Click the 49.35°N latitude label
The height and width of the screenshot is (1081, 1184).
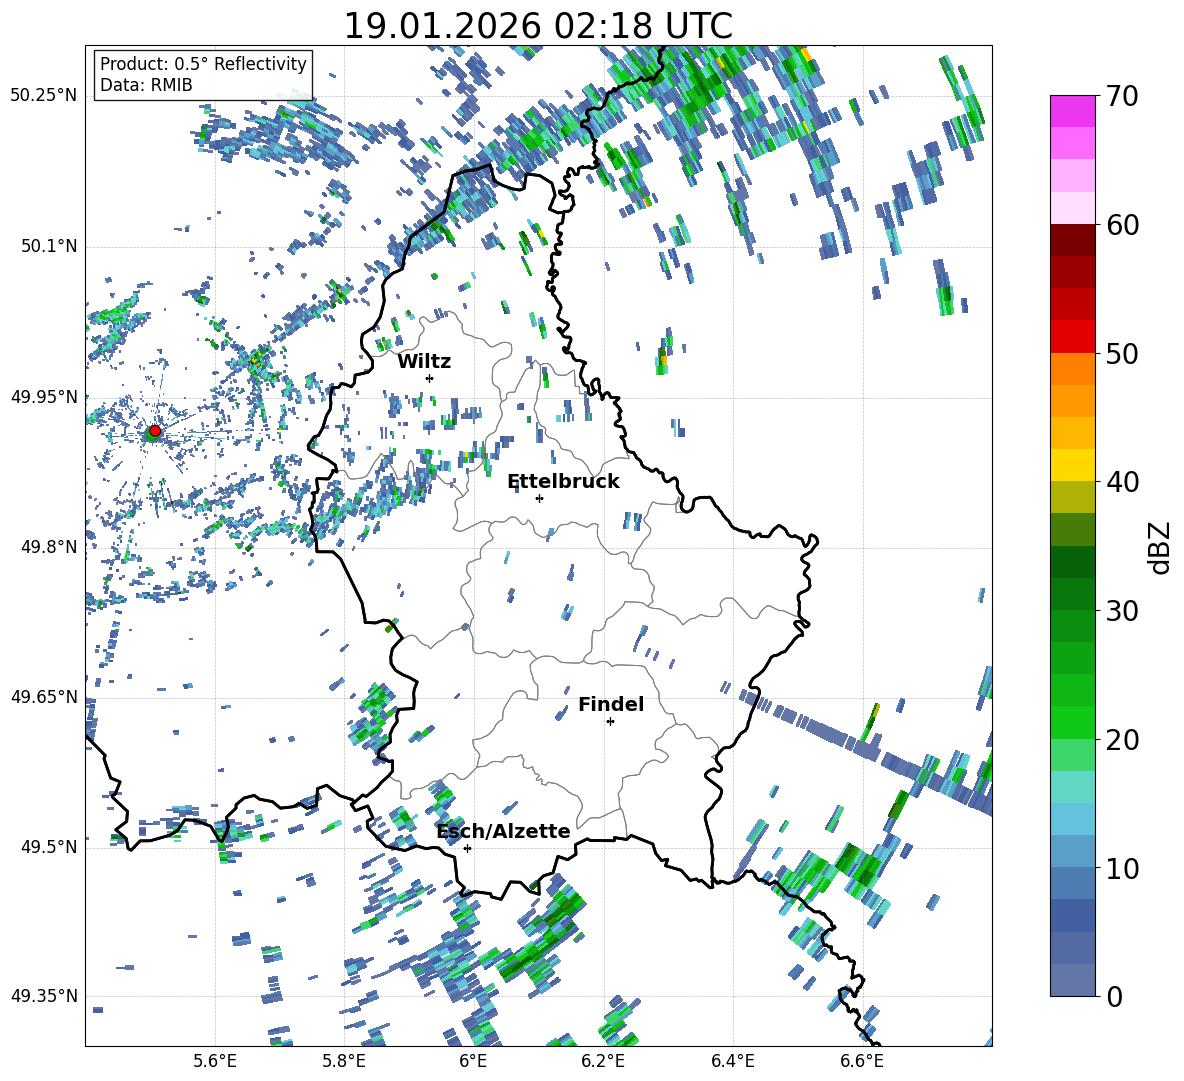click(x=44, y=996)
